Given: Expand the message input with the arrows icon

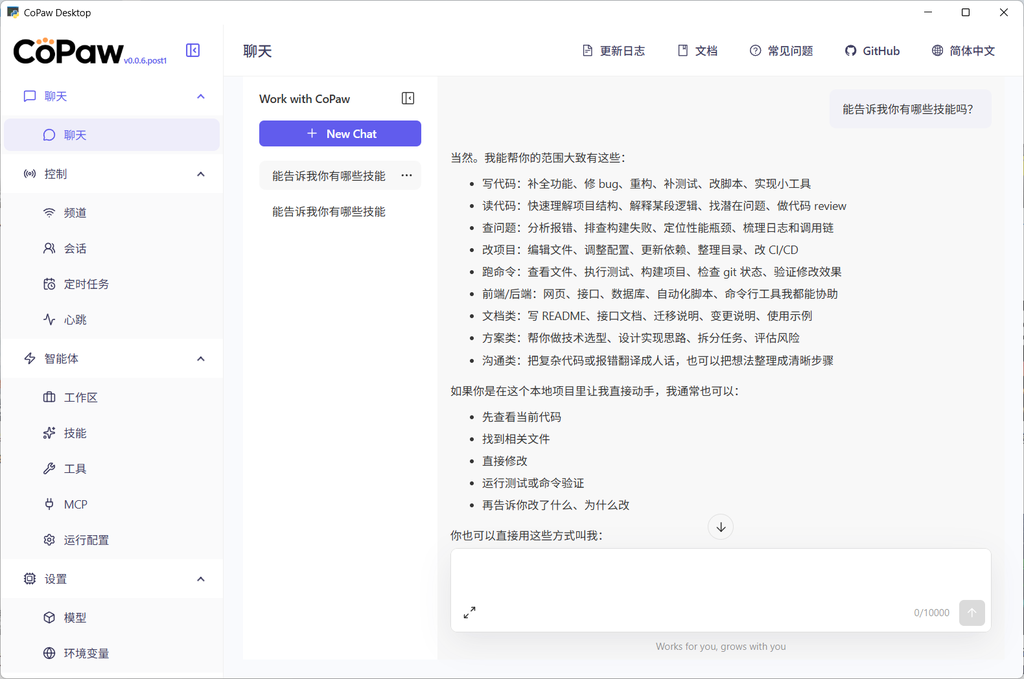Looking at the screenshot, I should [x=470, y=612].
